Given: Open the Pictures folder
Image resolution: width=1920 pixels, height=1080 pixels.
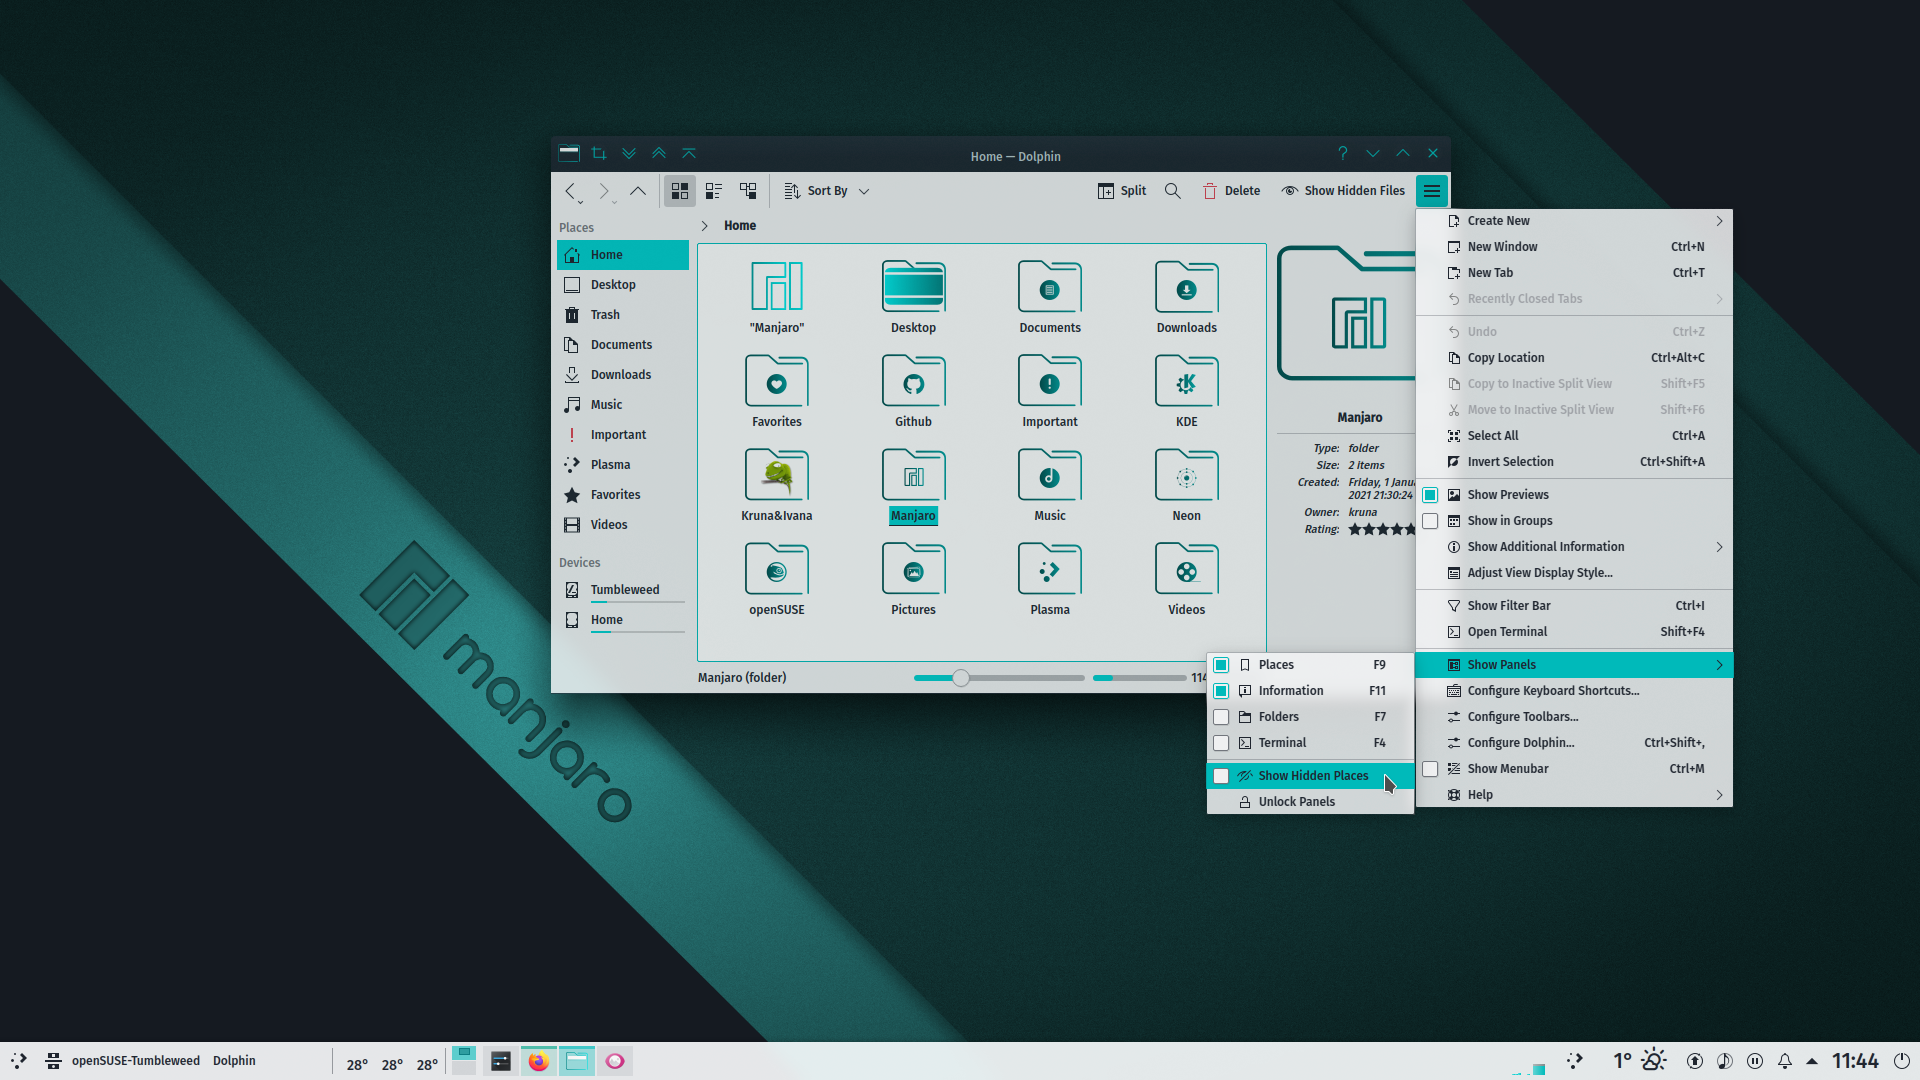Looking at the screenshot, I should [x=913, y=579].
